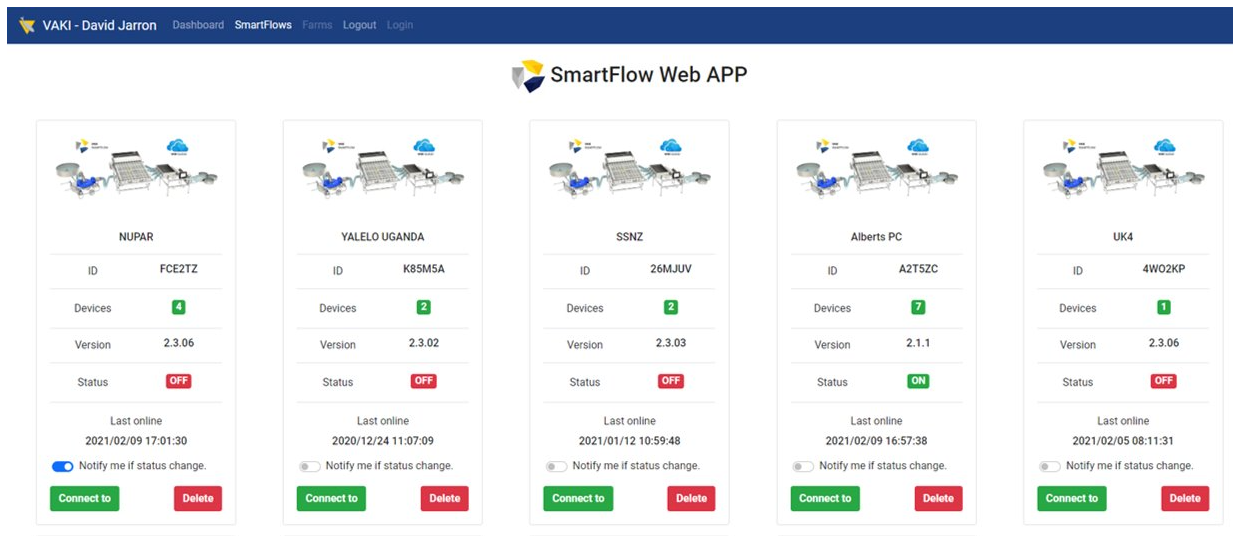Click the ID value 26MJUV
Image resolution: width=1243 pixels, height=536 pixels.
point(671,269)
